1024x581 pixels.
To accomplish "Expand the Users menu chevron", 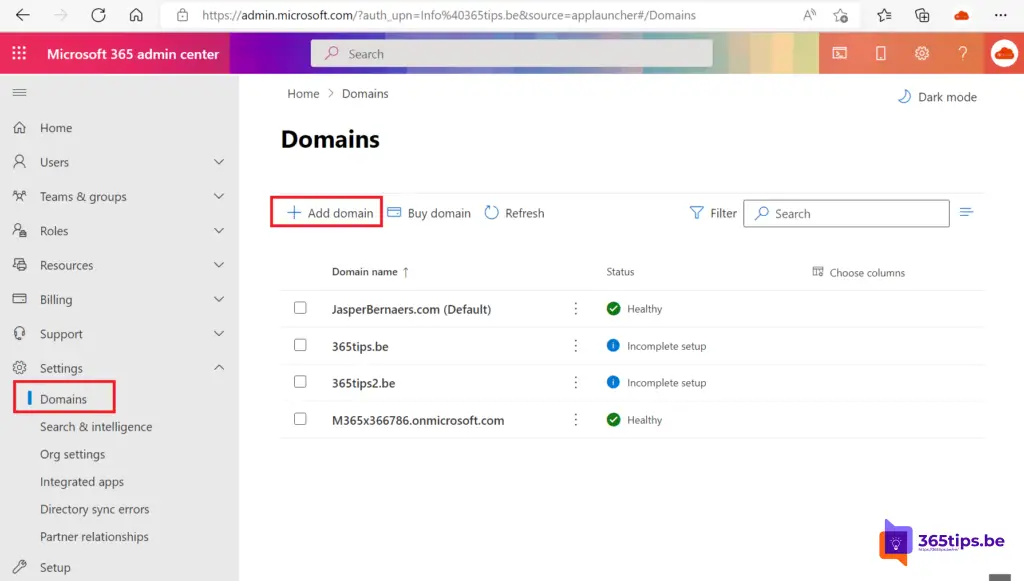I will coord(219,162).
